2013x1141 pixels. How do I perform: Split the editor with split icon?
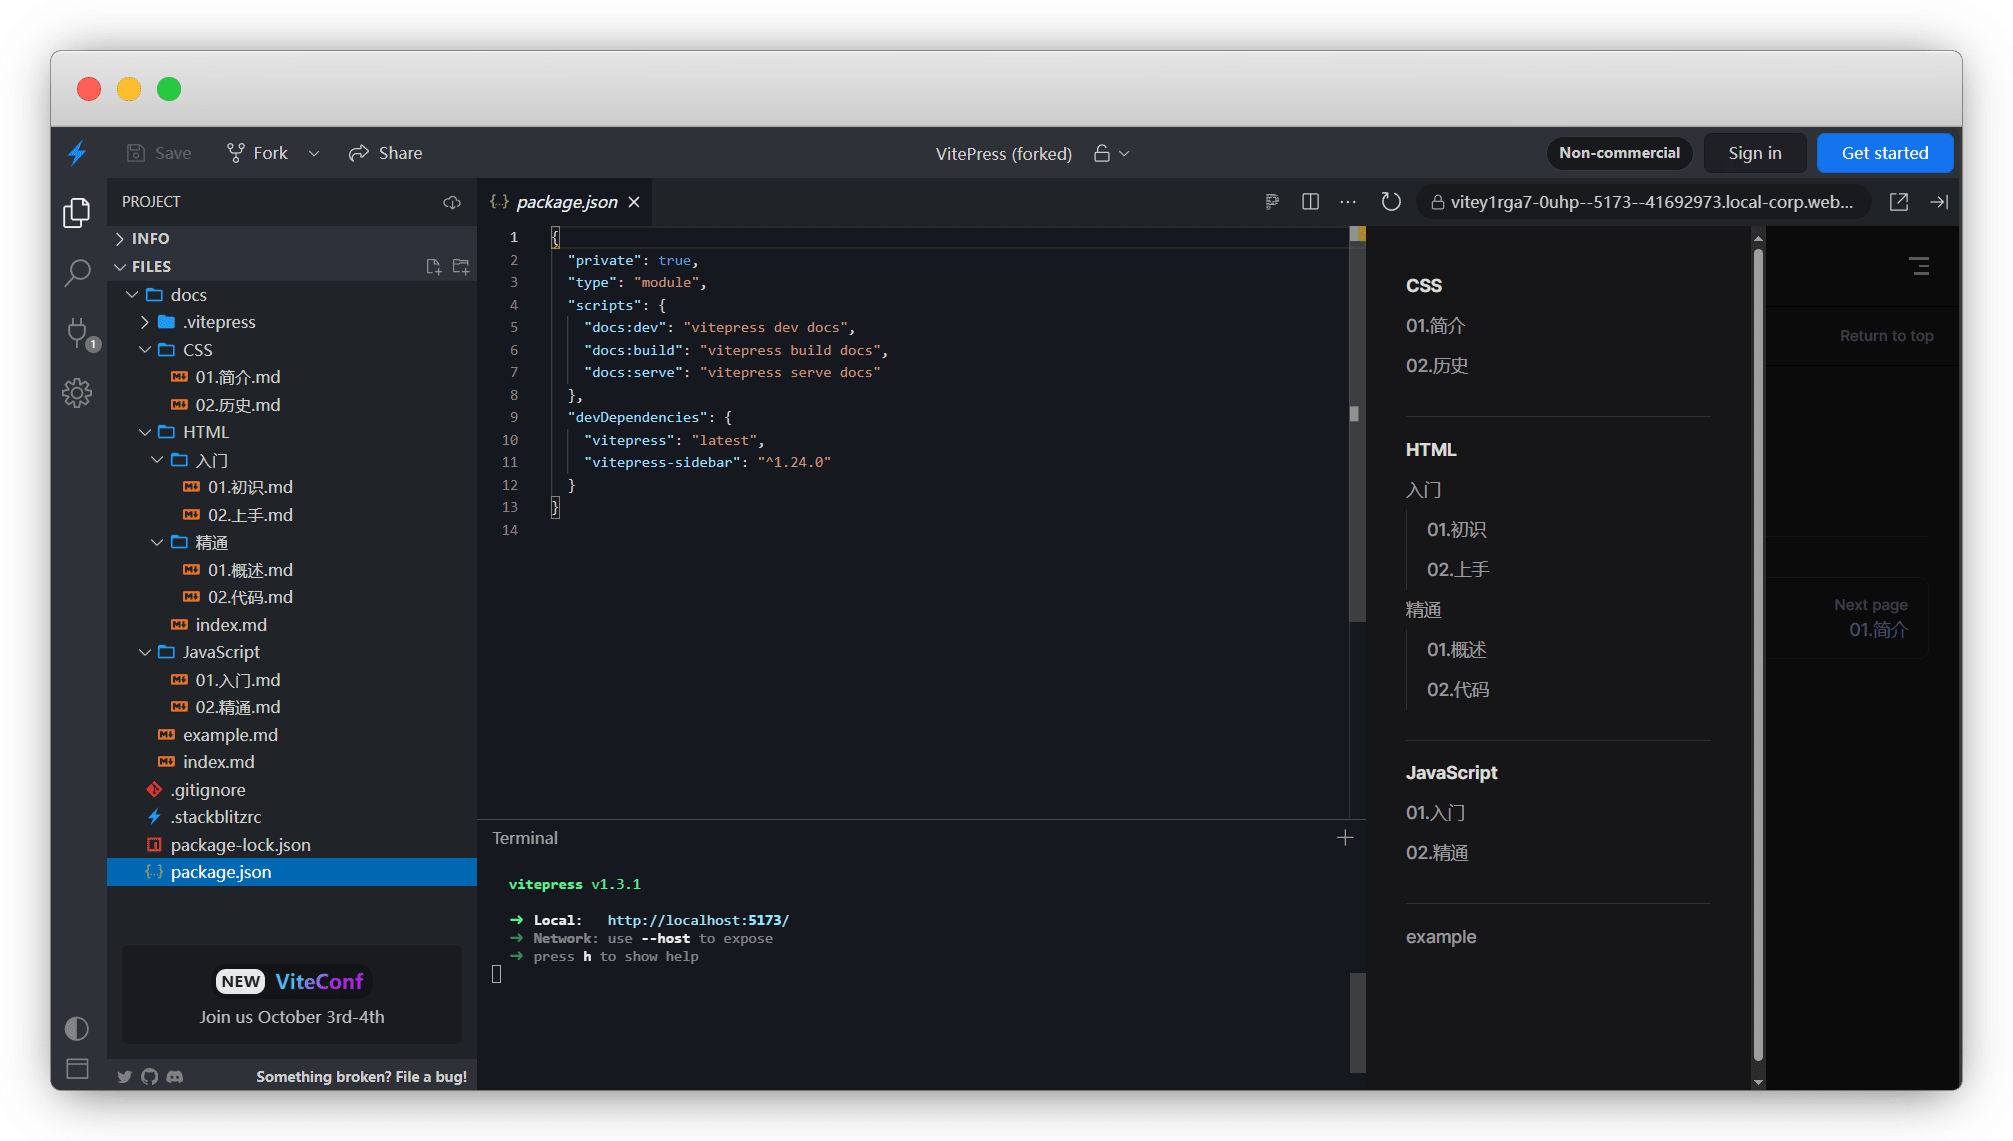click(x=1310, y=202)
